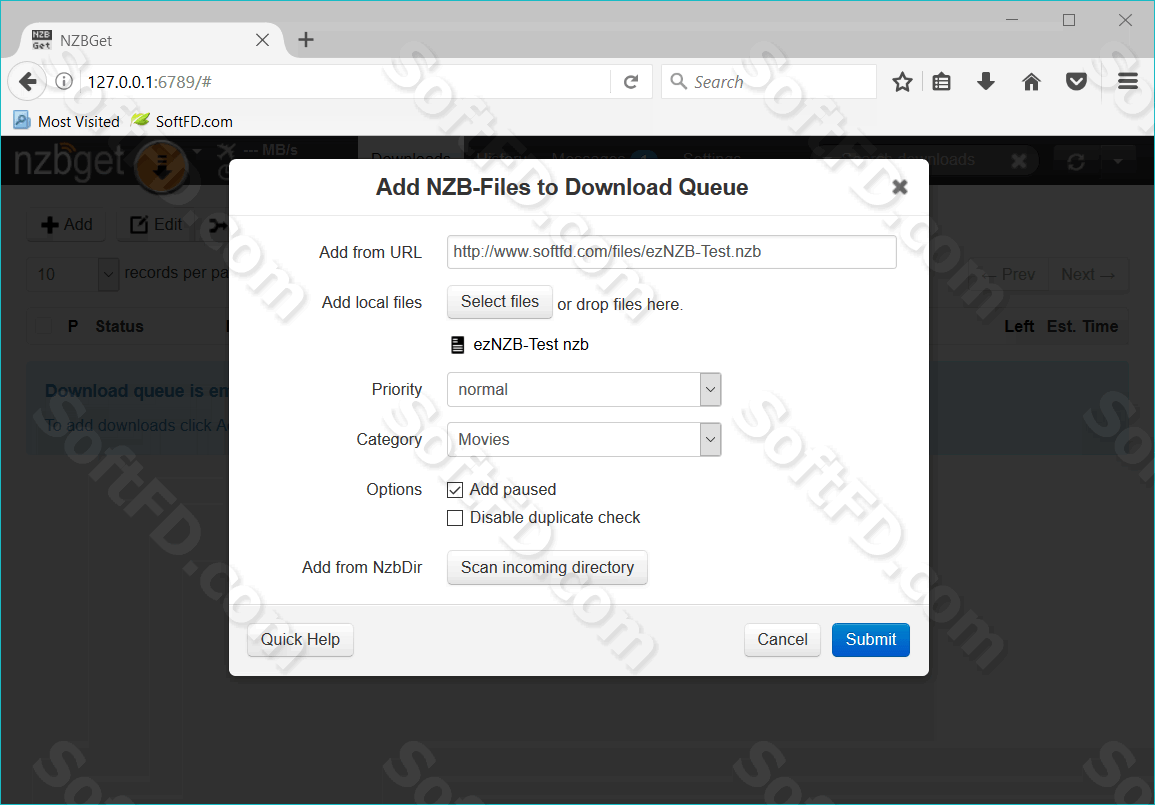1155x805 pixels.
Task: Open the Category dropdown set to Movies
Action: tap(583, 440)
